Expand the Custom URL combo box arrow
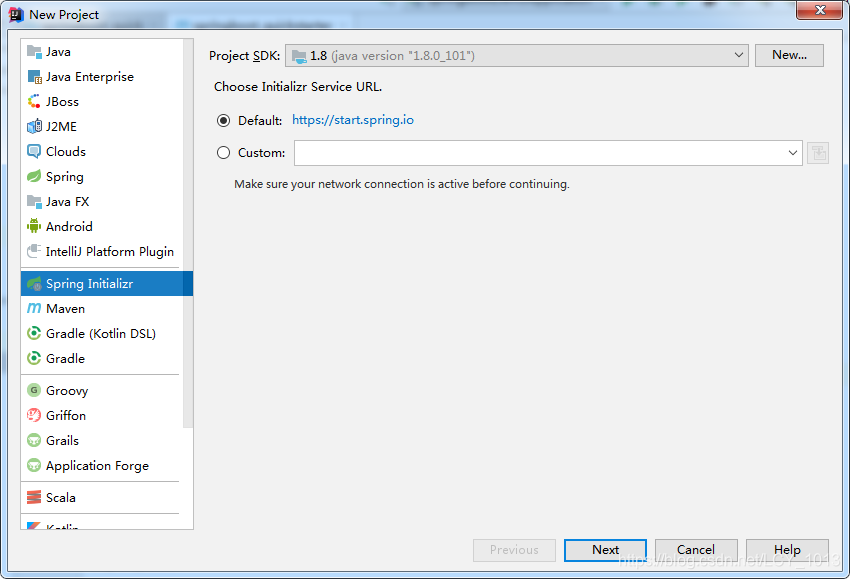850x579 pixels. click(793, 153)
